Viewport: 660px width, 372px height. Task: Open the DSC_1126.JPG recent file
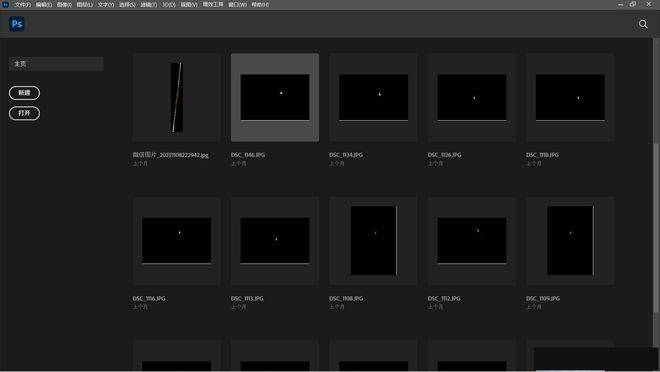[x=472, y=97]
